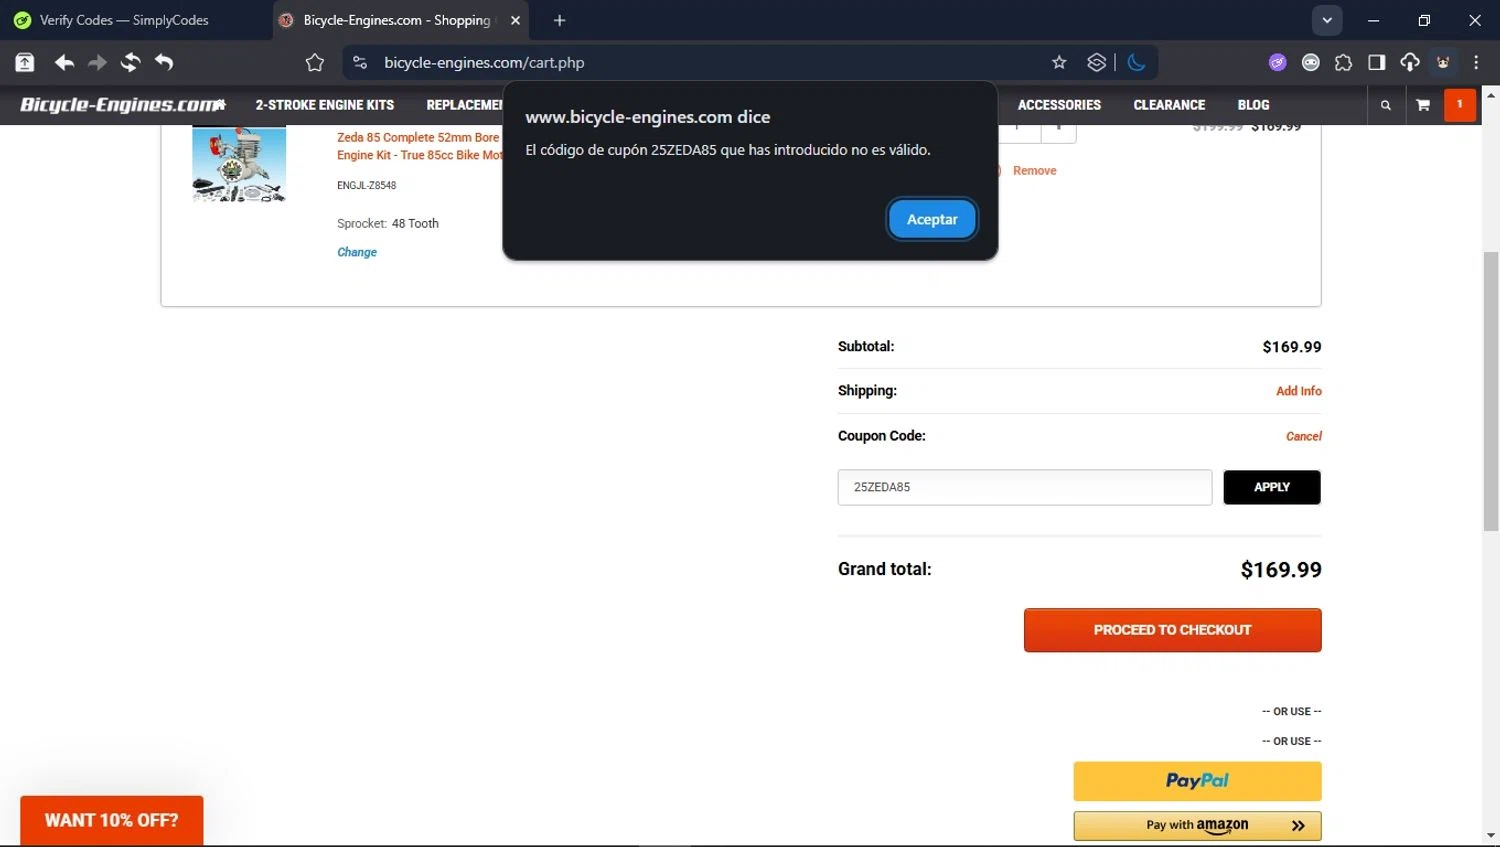The width and height of the screenshot is (1500, 847).
Task: Reload the page with the refresh icon
Action: (x=130, y=62)
